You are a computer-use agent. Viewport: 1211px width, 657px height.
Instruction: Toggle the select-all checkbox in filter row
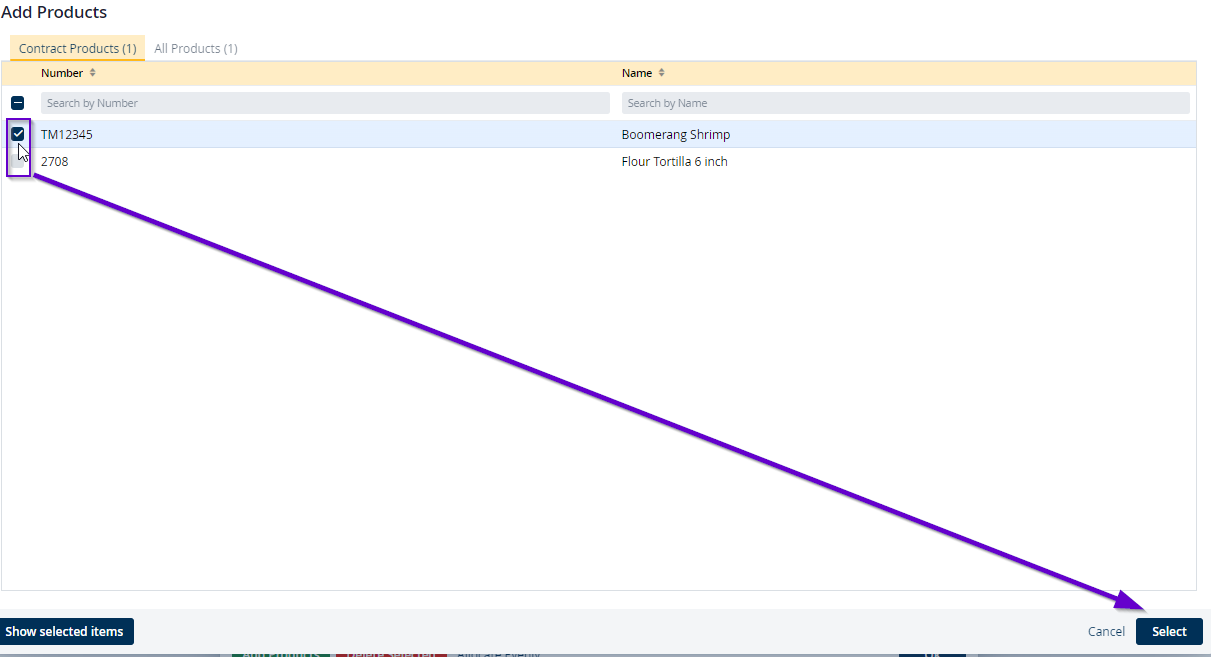tap(18, 103)
